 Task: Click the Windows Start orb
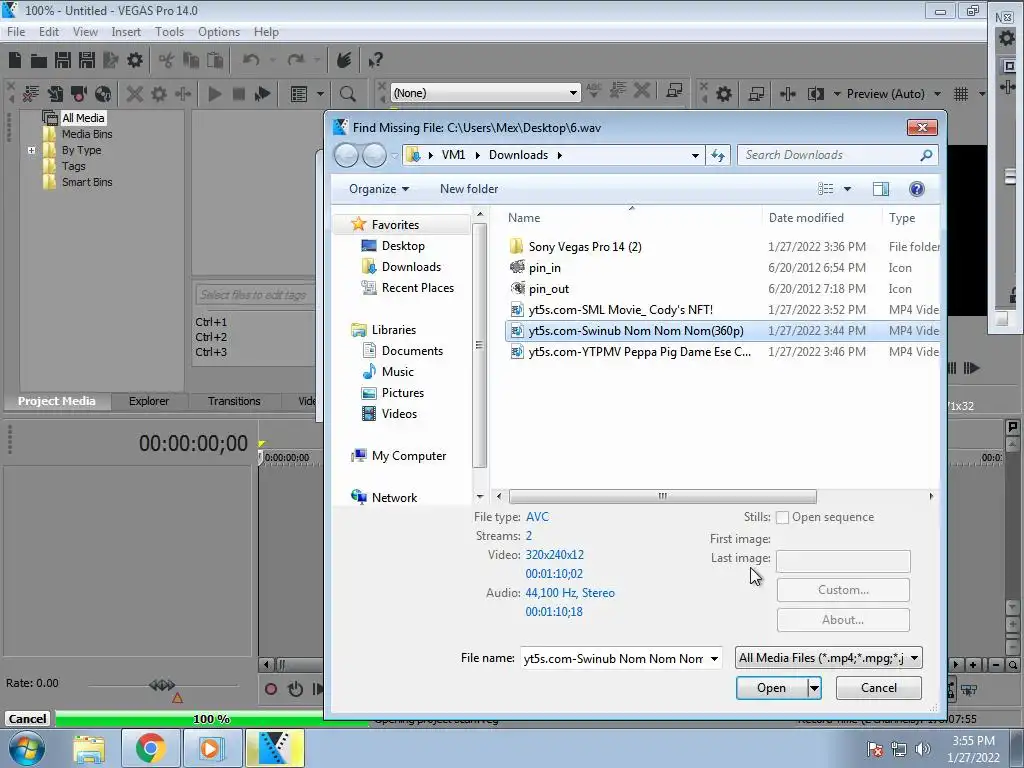coord(26,748)
